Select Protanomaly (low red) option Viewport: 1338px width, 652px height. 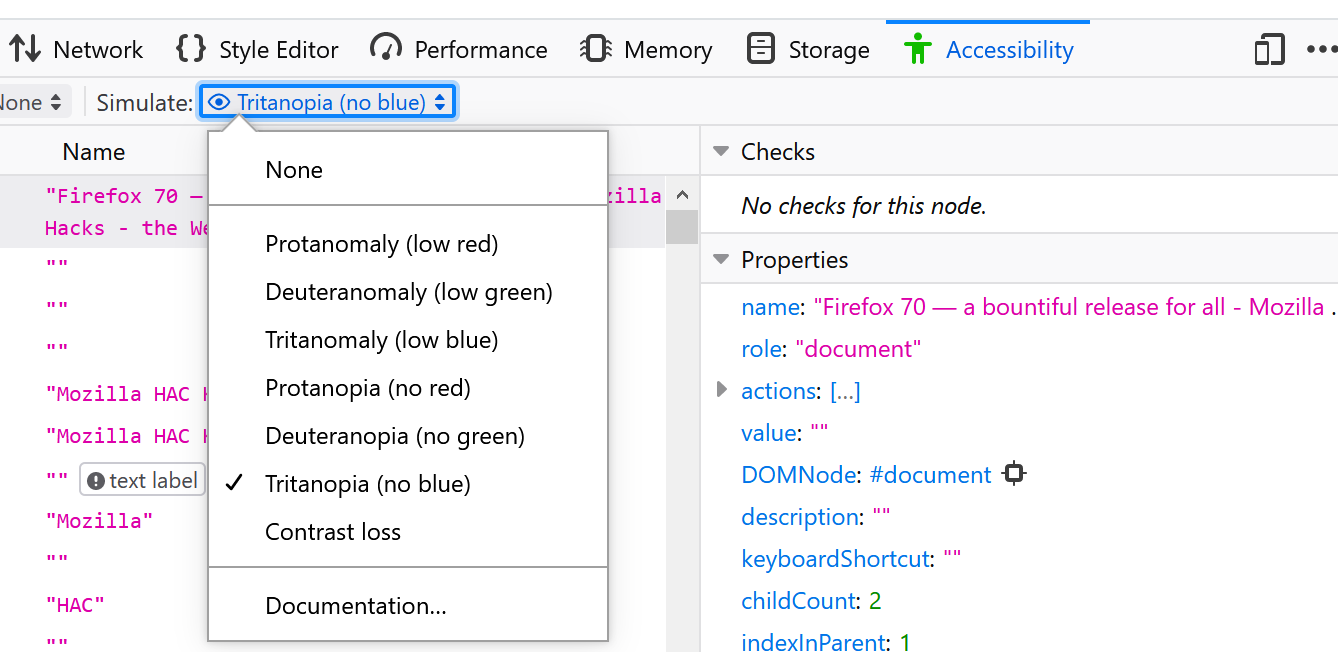pyautogui.click(x=408, y=244)
